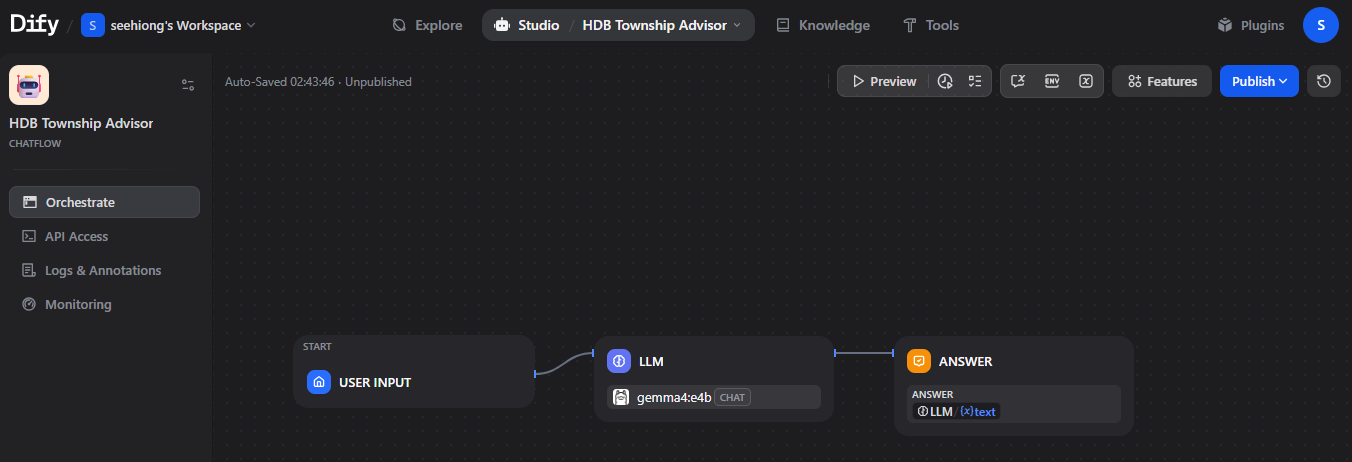Click the Orchestrate panel icon
Screen dimensions: 1352x462
tap(29, 202)
